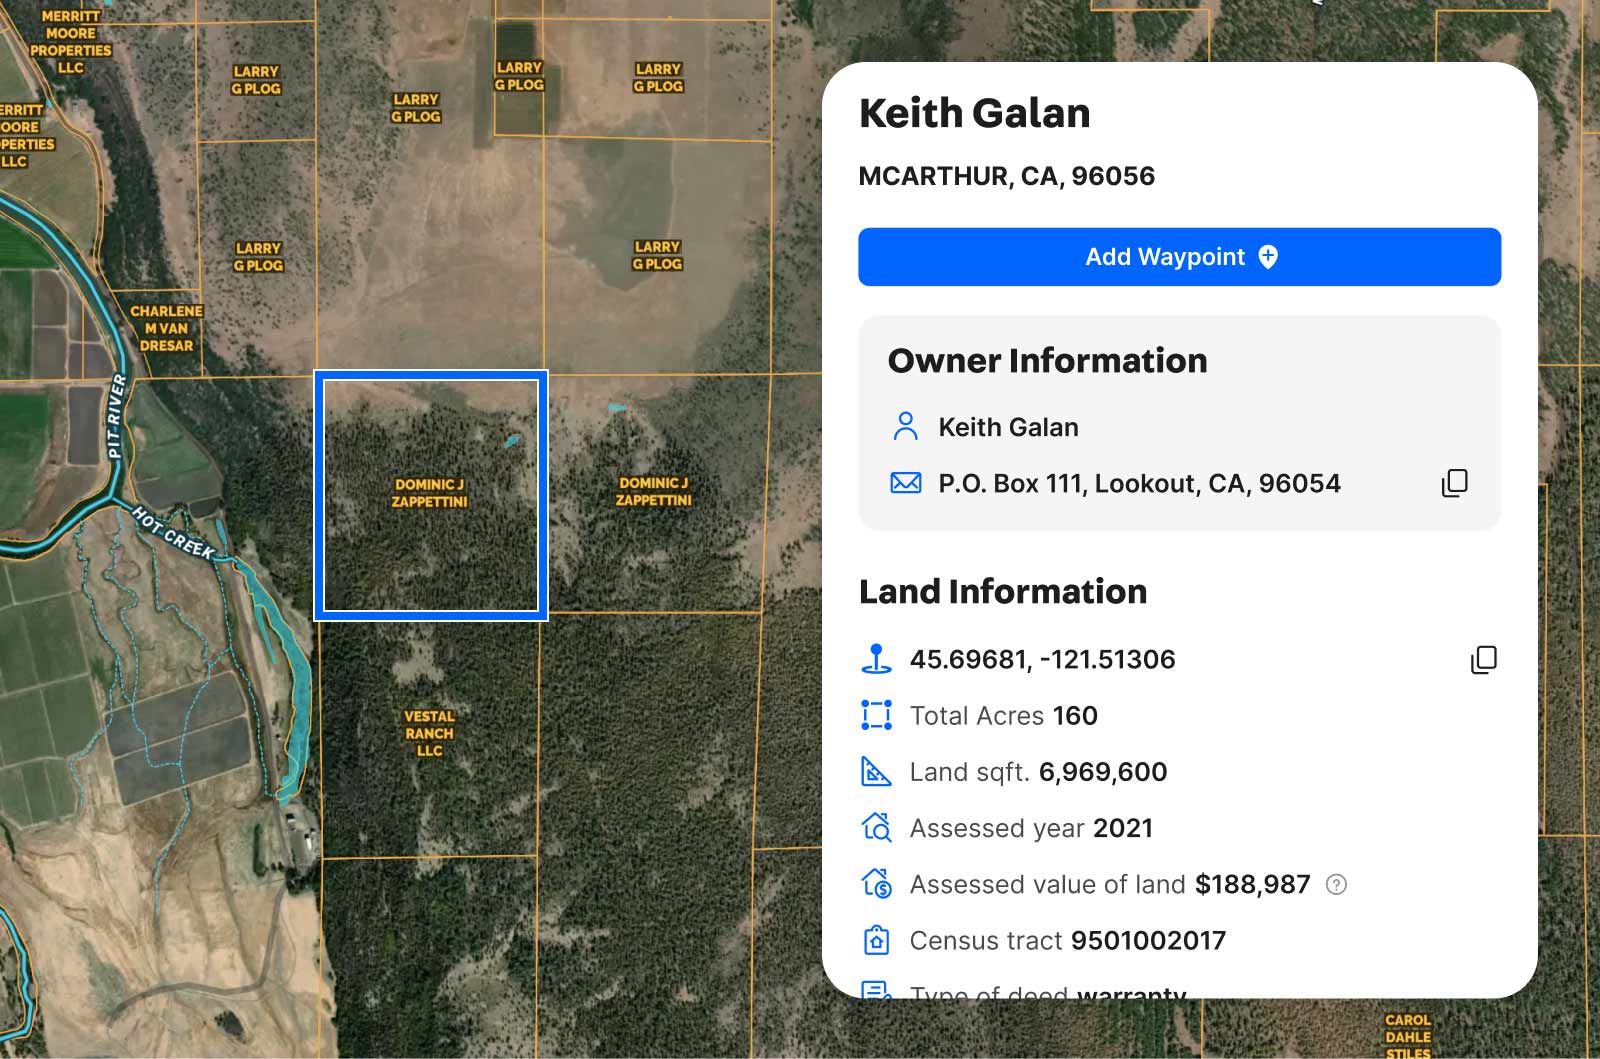The height and width of the screenshot is (1059, 1600).
Task: Click the house icon next to Assessed year
Action: coord(876,827)
